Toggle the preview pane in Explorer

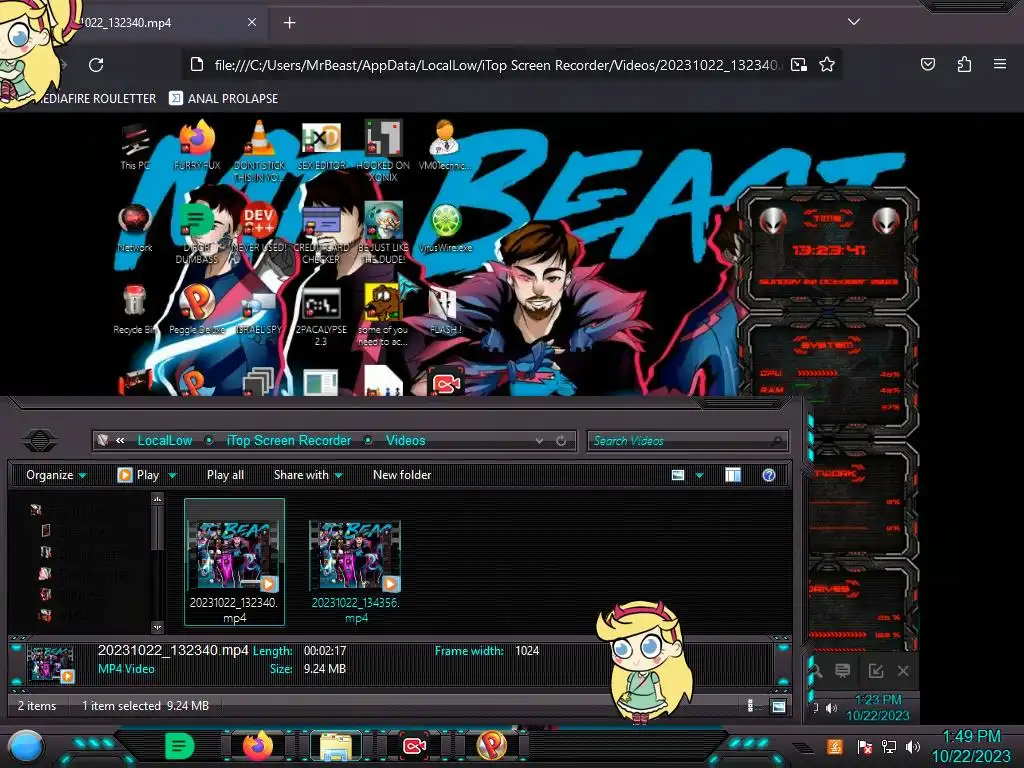tap(733, 475)
